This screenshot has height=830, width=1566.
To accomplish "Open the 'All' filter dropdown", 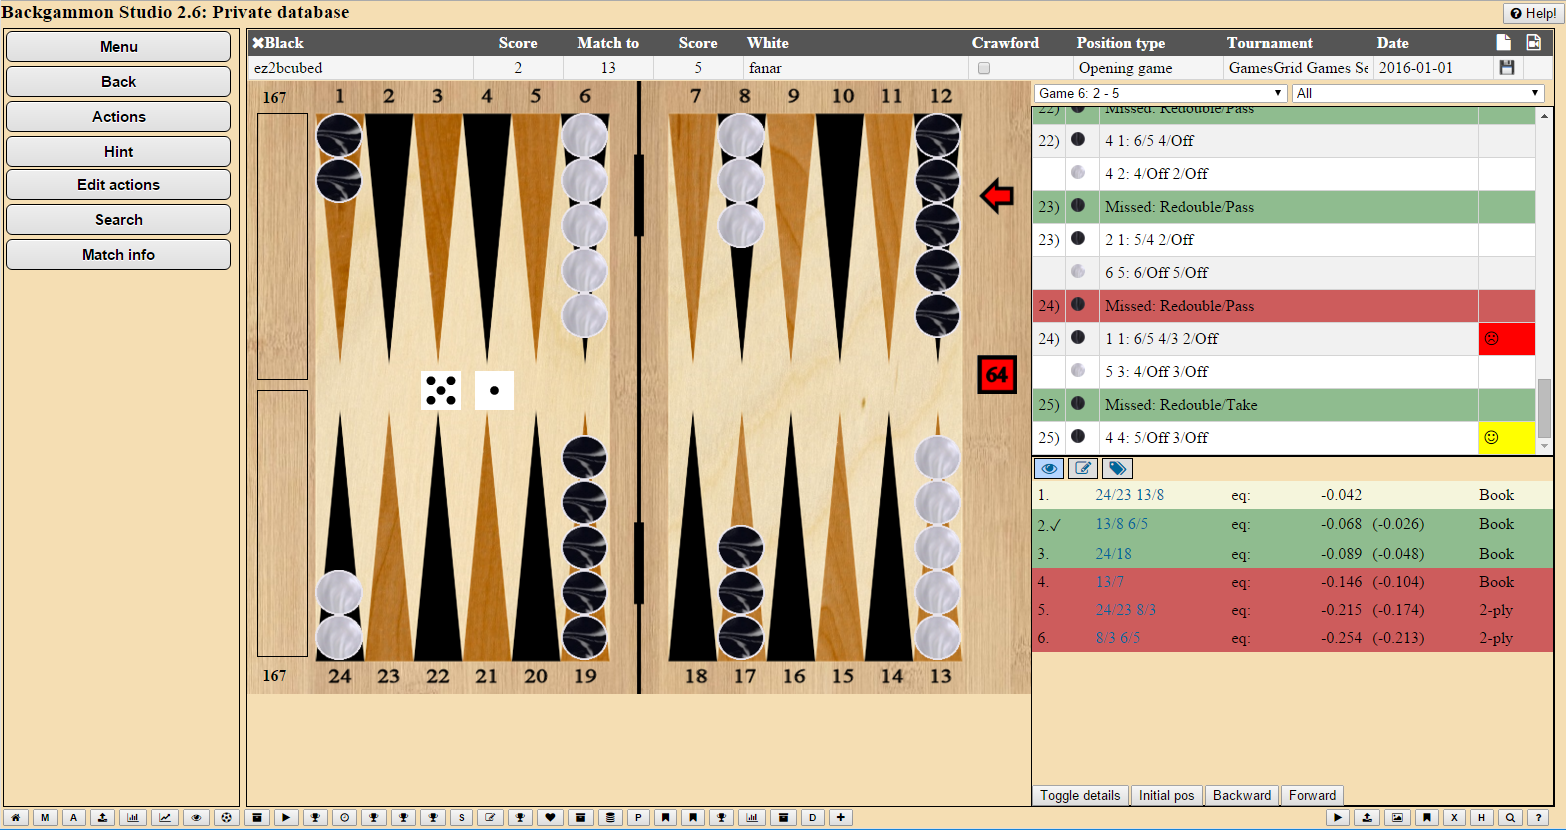I will (1417, 93).
